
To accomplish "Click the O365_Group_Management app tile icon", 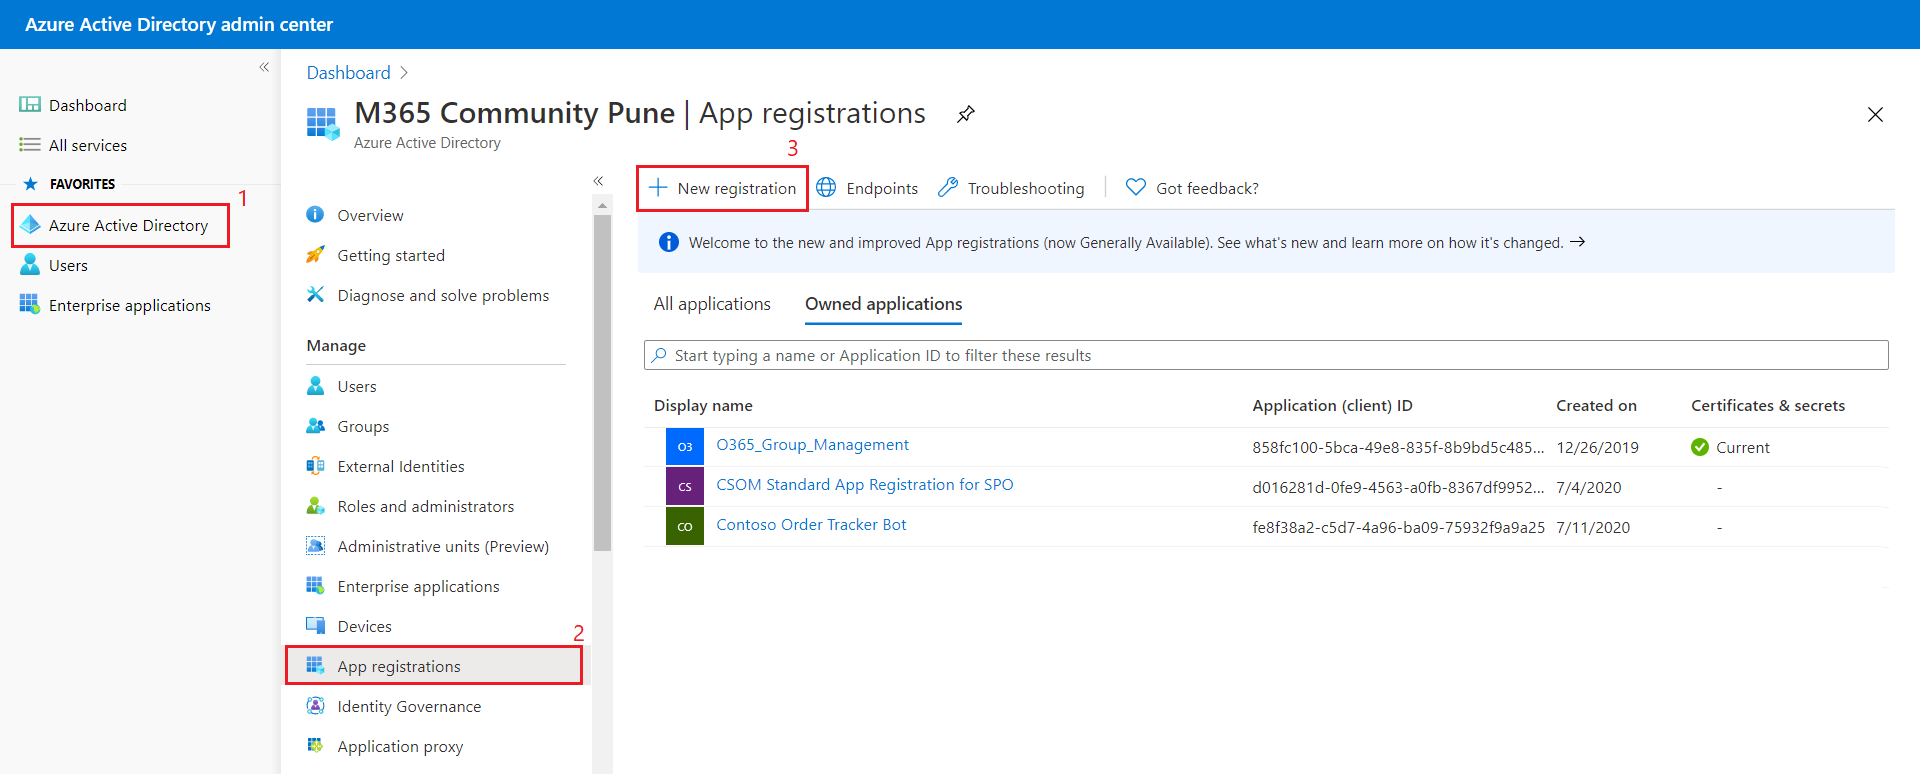I will 685,447.
